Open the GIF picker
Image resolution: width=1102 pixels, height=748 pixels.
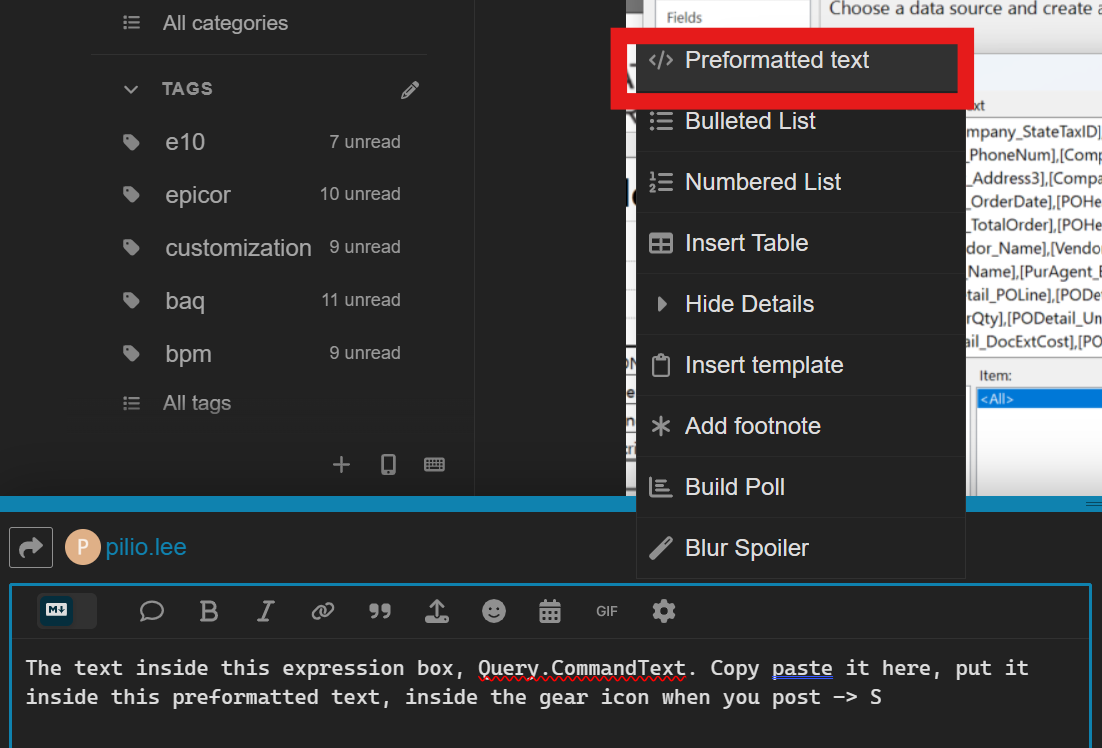[x=607, y=611]
